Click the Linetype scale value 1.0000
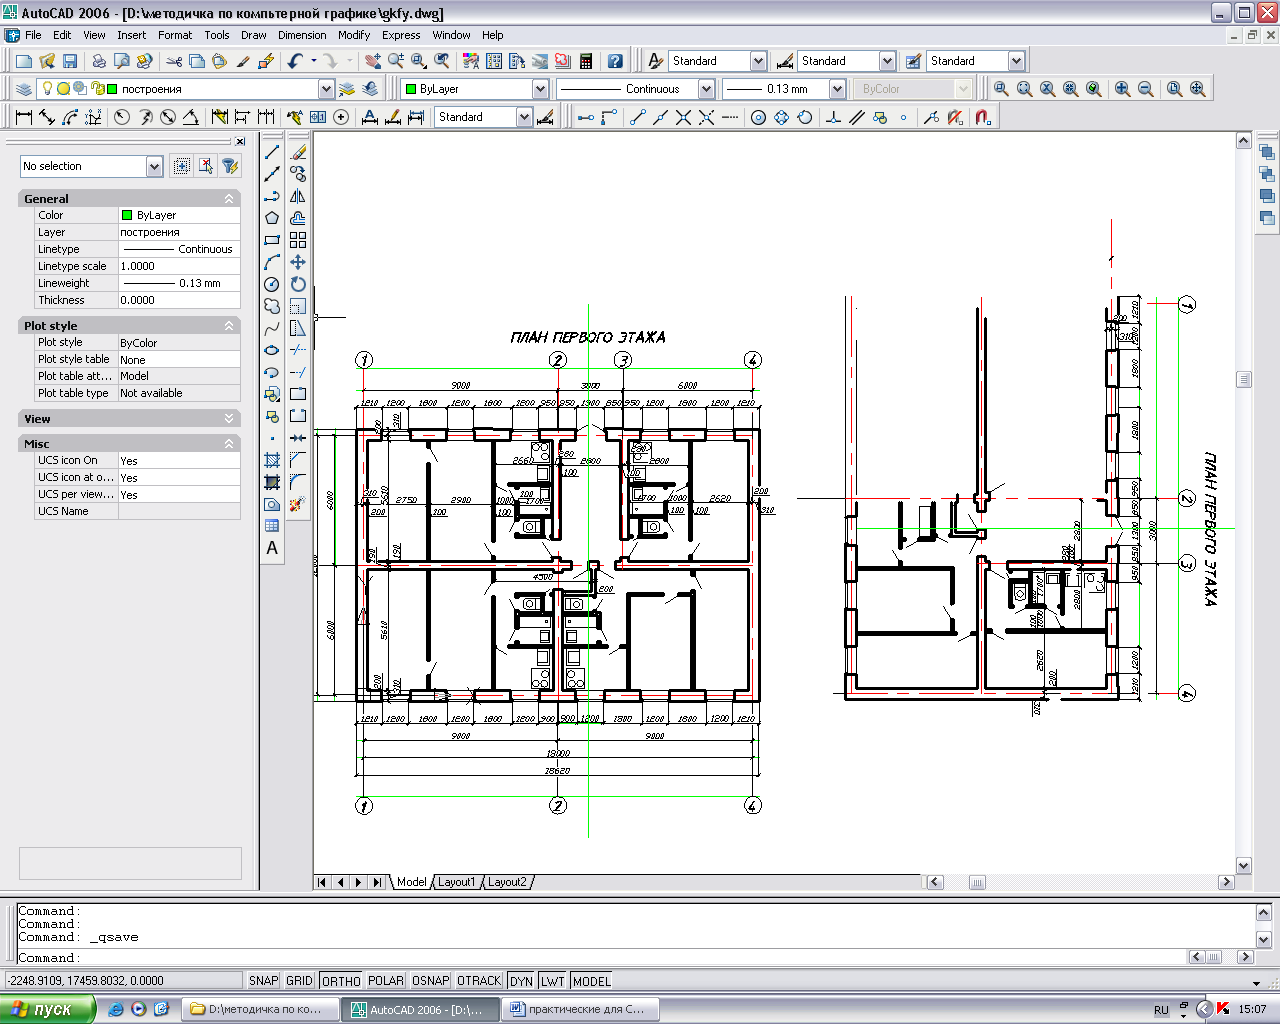1280x1024 pixels. 179,266
